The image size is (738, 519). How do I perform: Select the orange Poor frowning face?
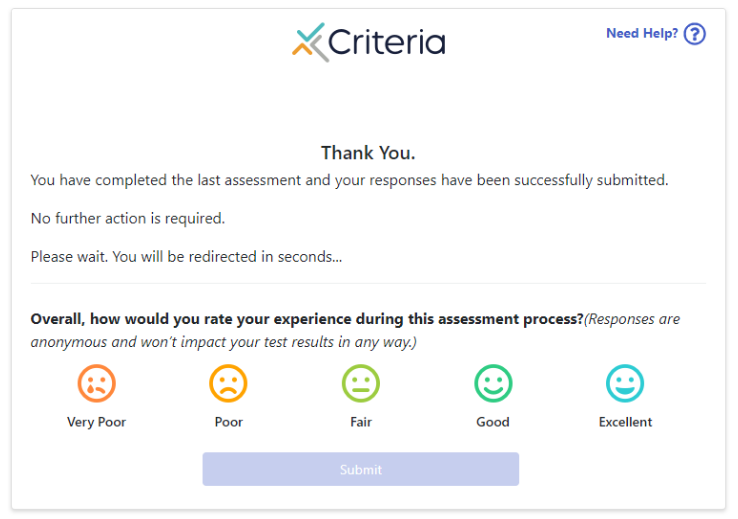pos(228,383)
